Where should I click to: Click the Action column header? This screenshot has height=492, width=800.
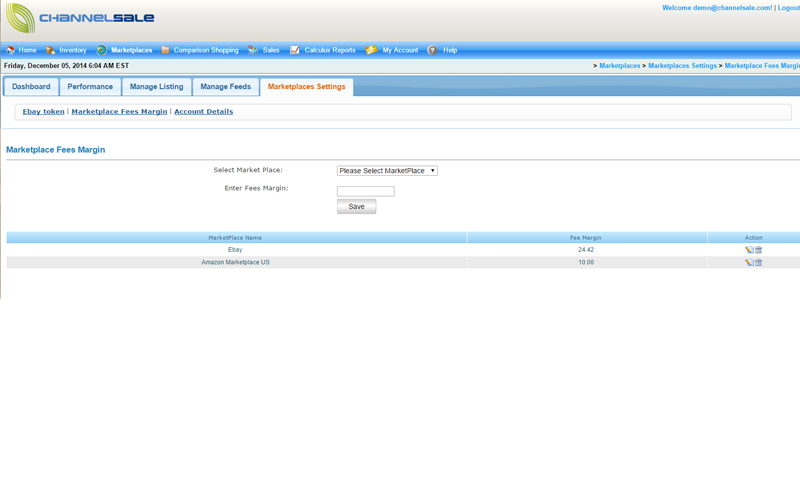click(754, 238)
